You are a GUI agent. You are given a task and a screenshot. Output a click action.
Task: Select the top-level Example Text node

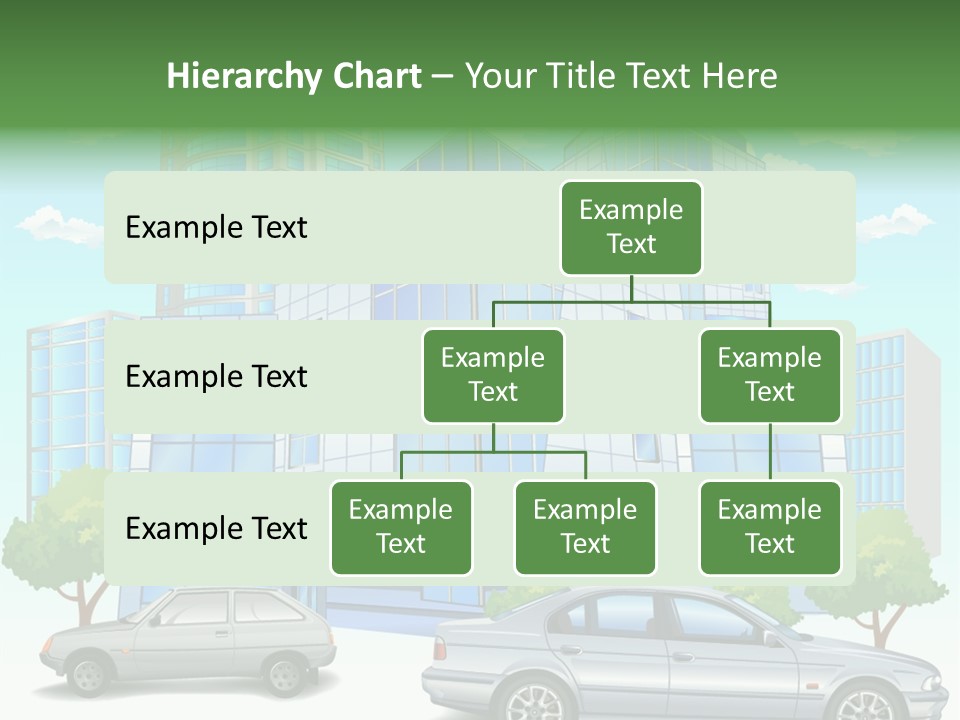(631, 227)
